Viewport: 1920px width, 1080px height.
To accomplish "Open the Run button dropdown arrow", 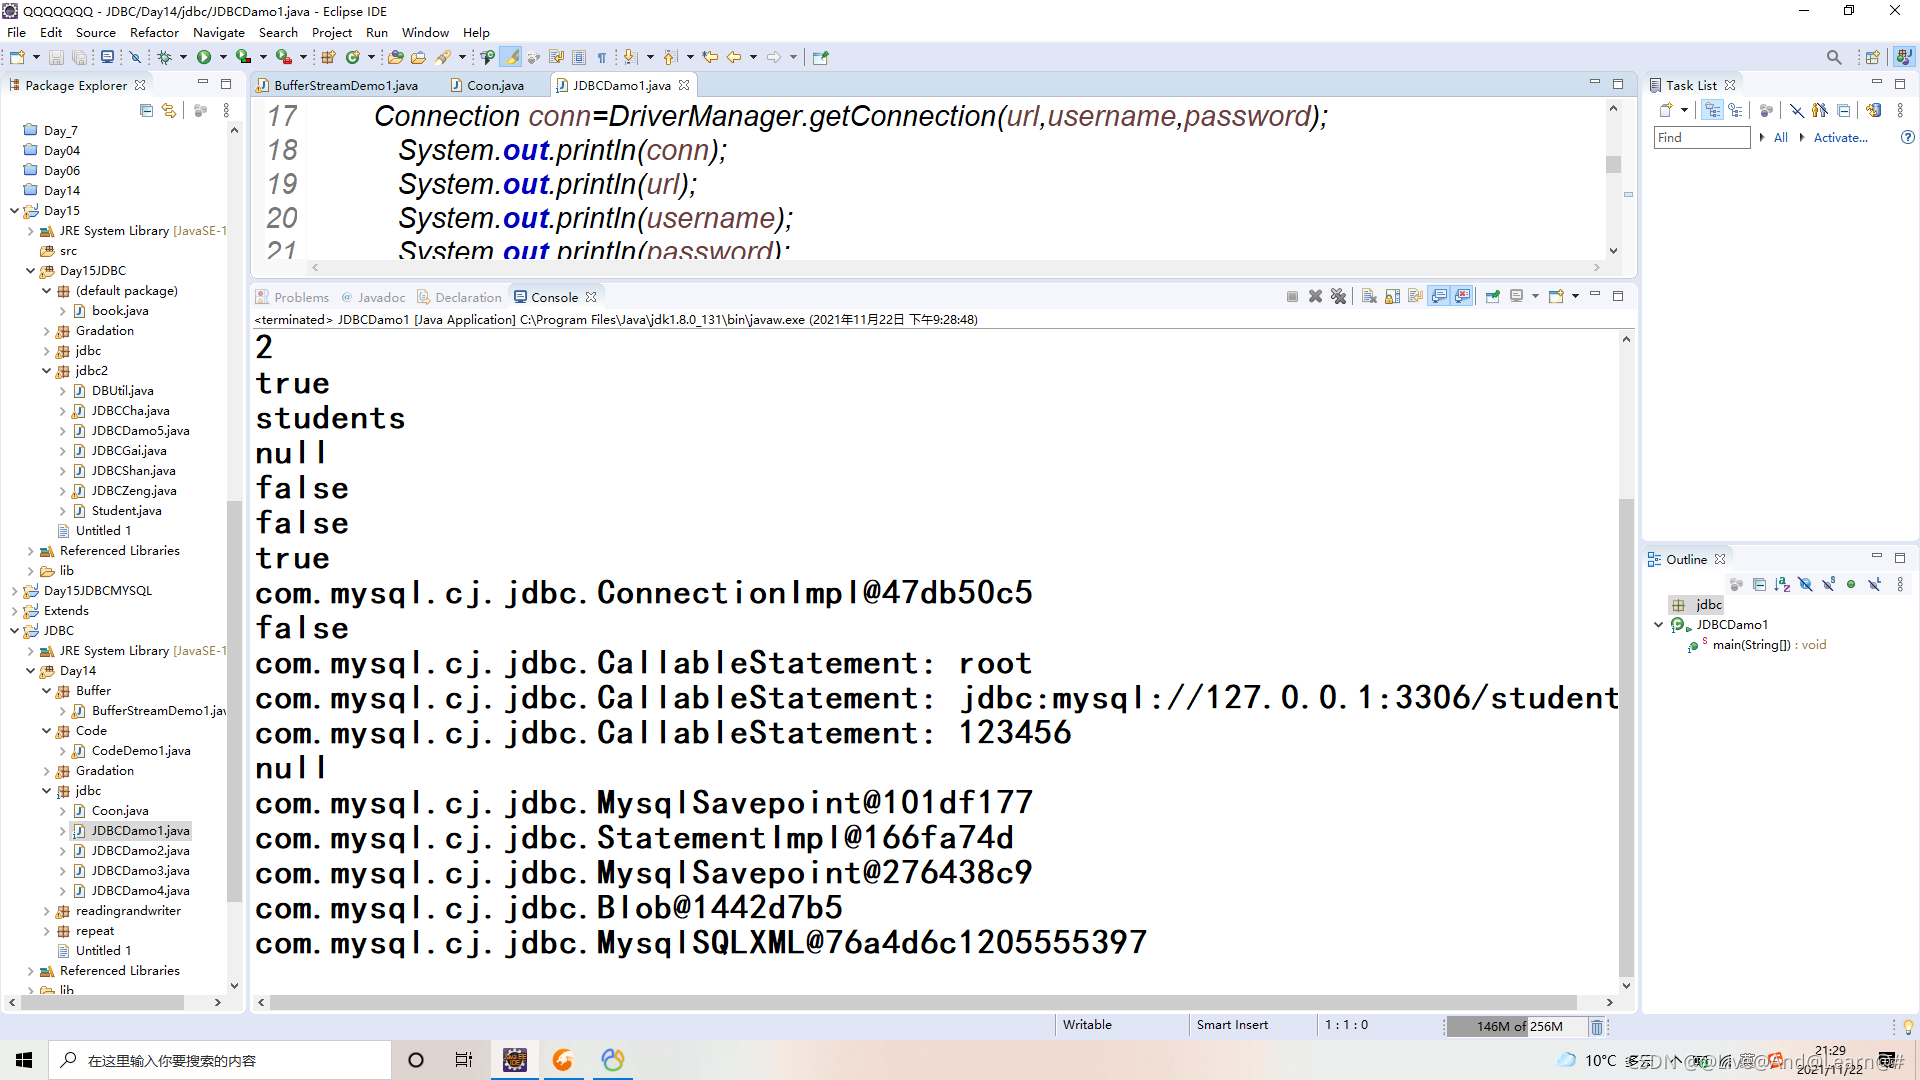I will pyautogui.click(x=223, y=57).
